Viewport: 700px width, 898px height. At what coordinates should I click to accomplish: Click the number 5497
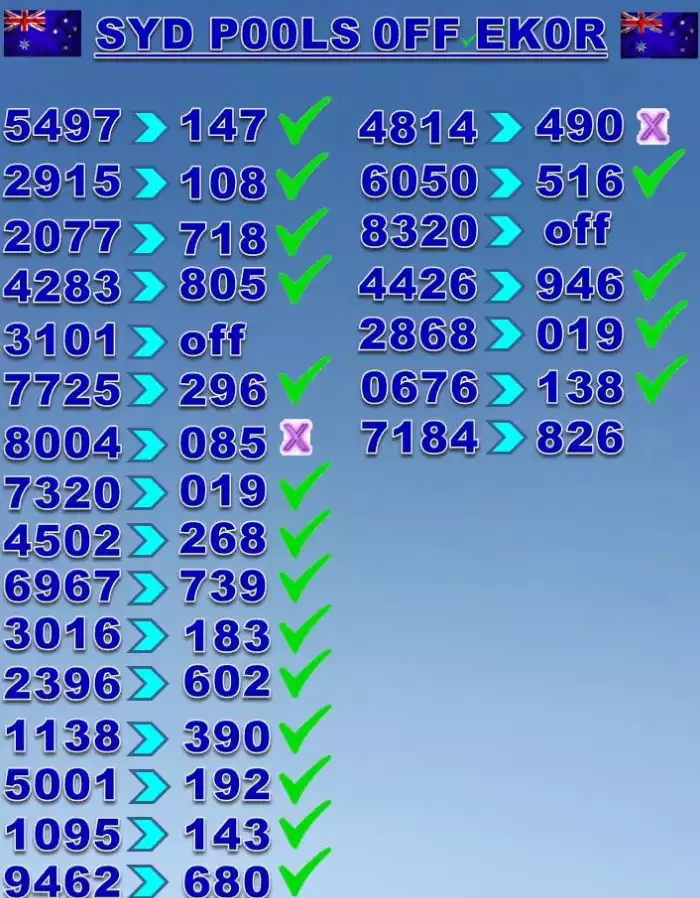coord(62,125)
